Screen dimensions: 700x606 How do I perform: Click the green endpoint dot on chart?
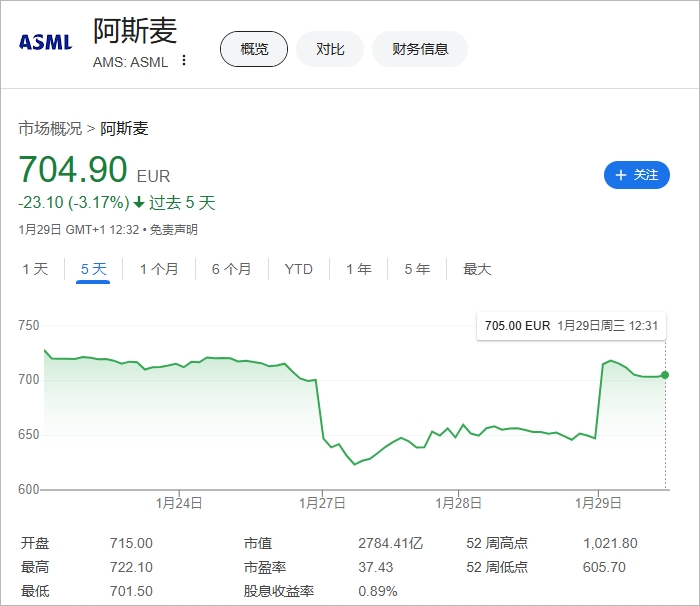coord(665,375)
